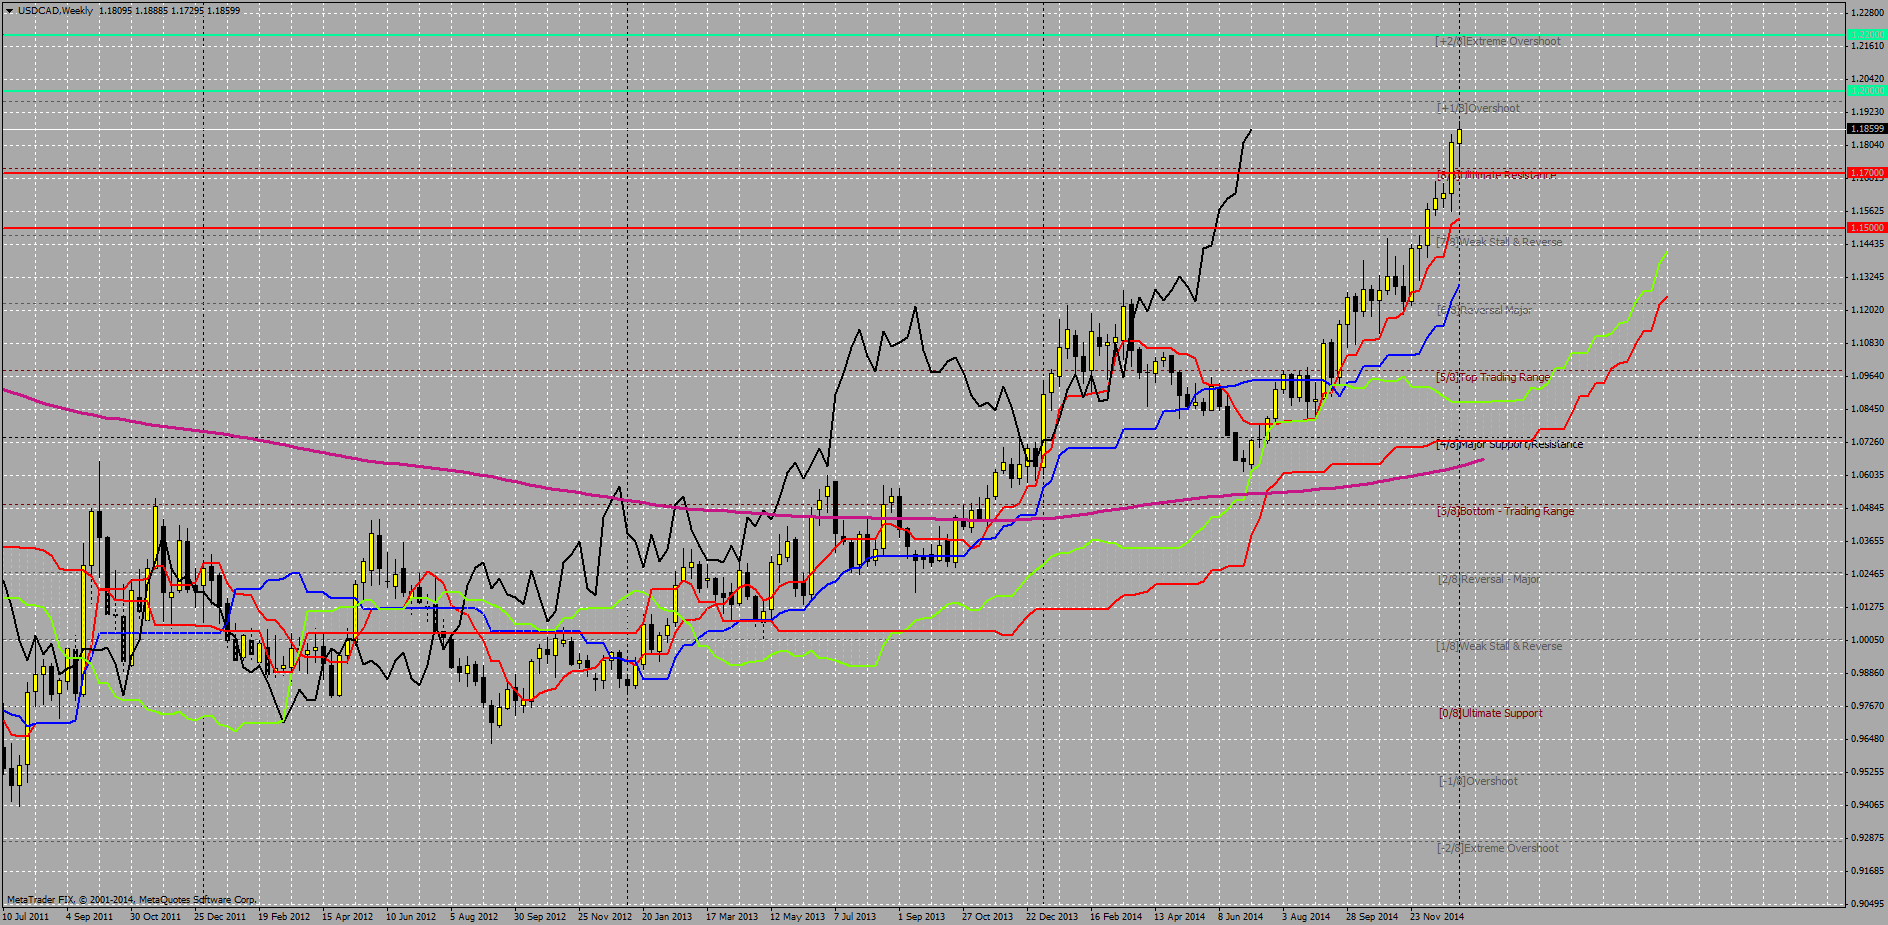
Task: Pick the 10 Jun 2012 date label
Action: coord(411,916)
